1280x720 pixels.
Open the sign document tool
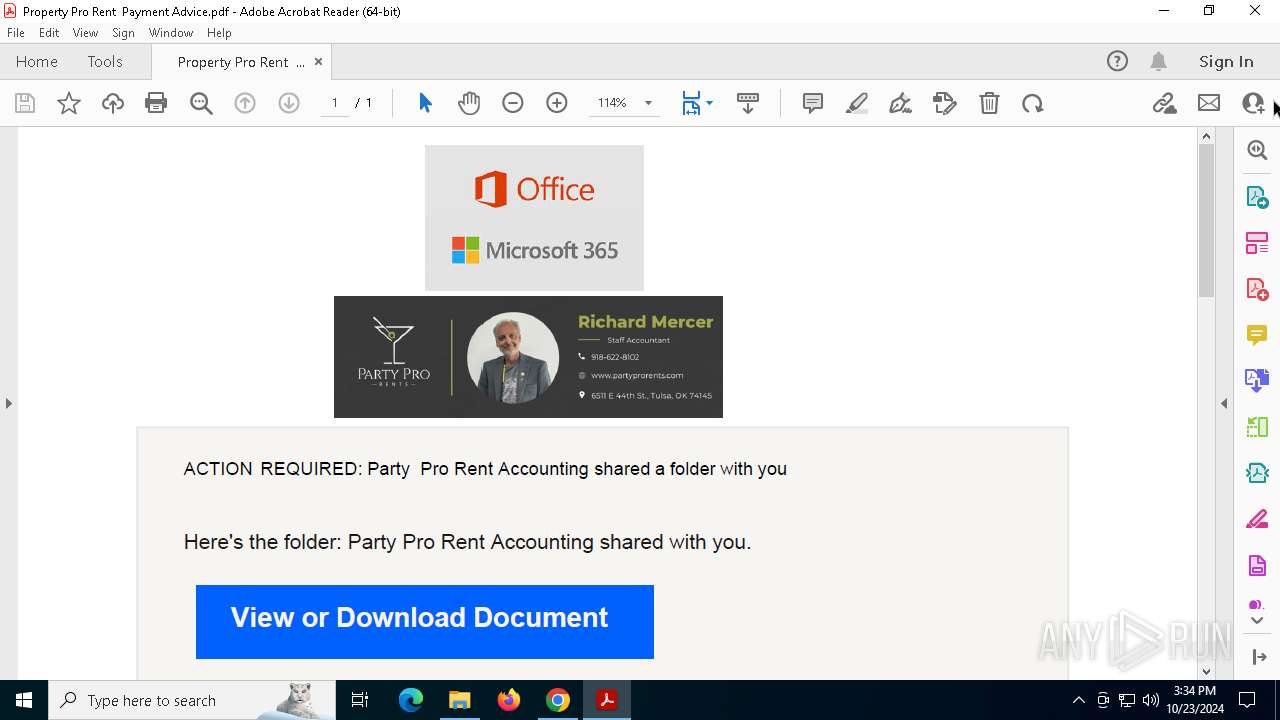tap(901, 103)
